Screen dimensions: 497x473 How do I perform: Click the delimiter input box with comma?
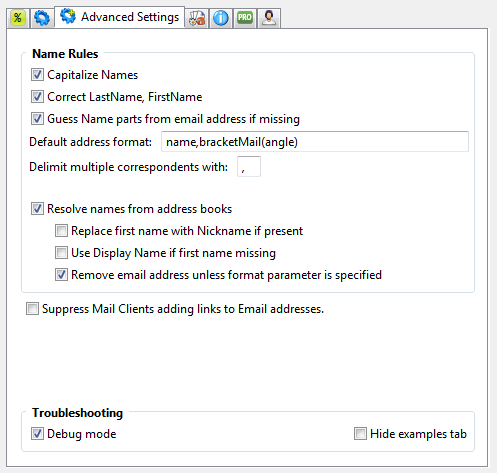click(249, 167)
